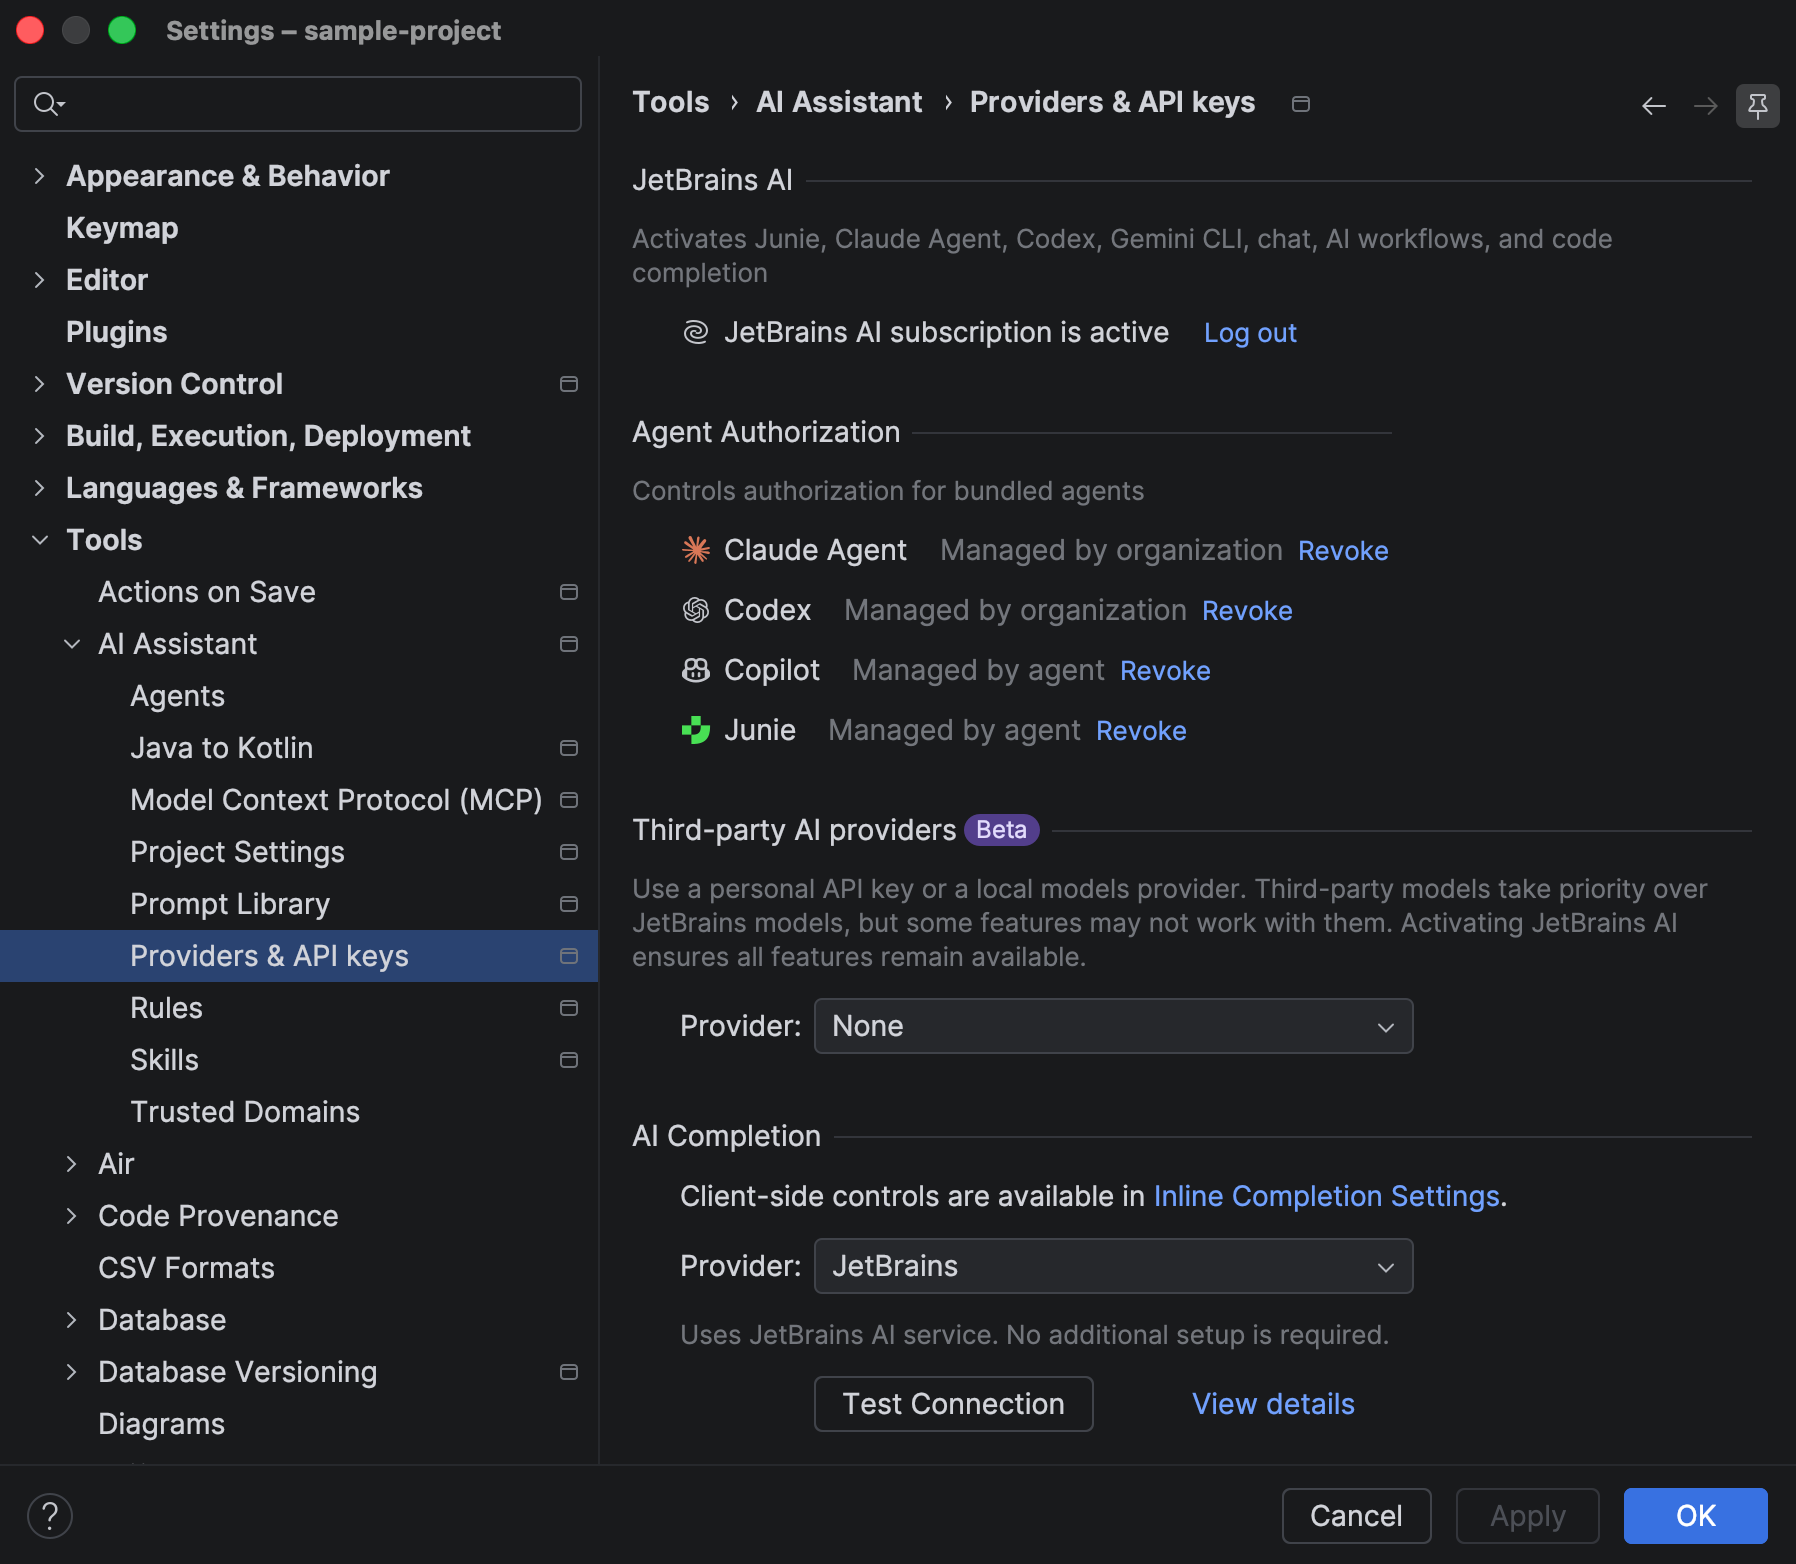
Task: Click the View details link
Action: point(1273,1404)
